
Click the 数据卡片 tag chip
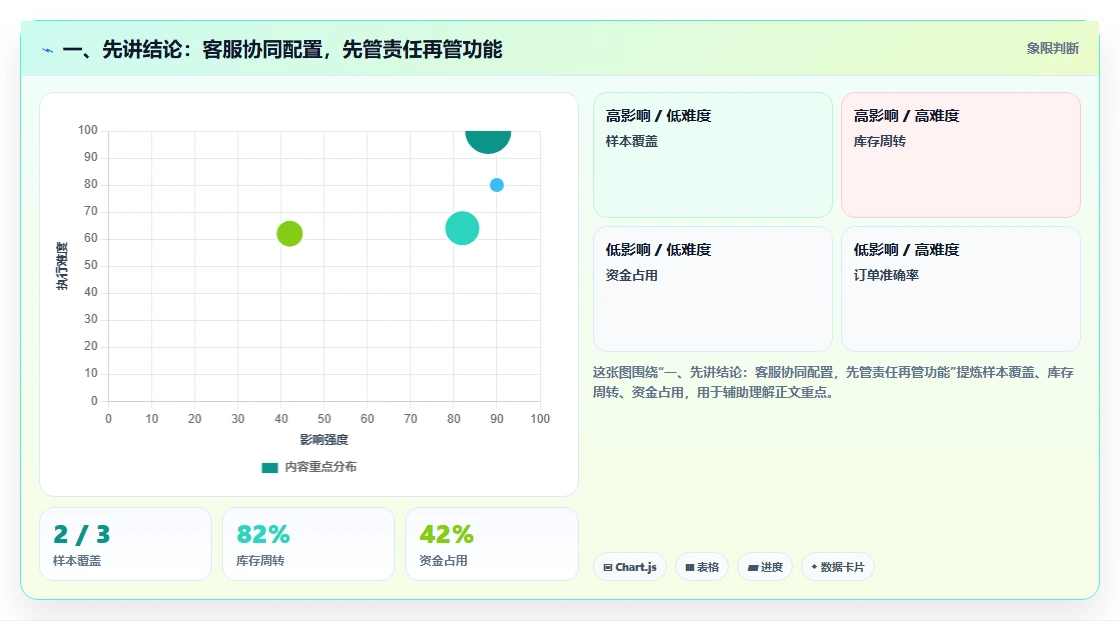click(x=838, y=567)
